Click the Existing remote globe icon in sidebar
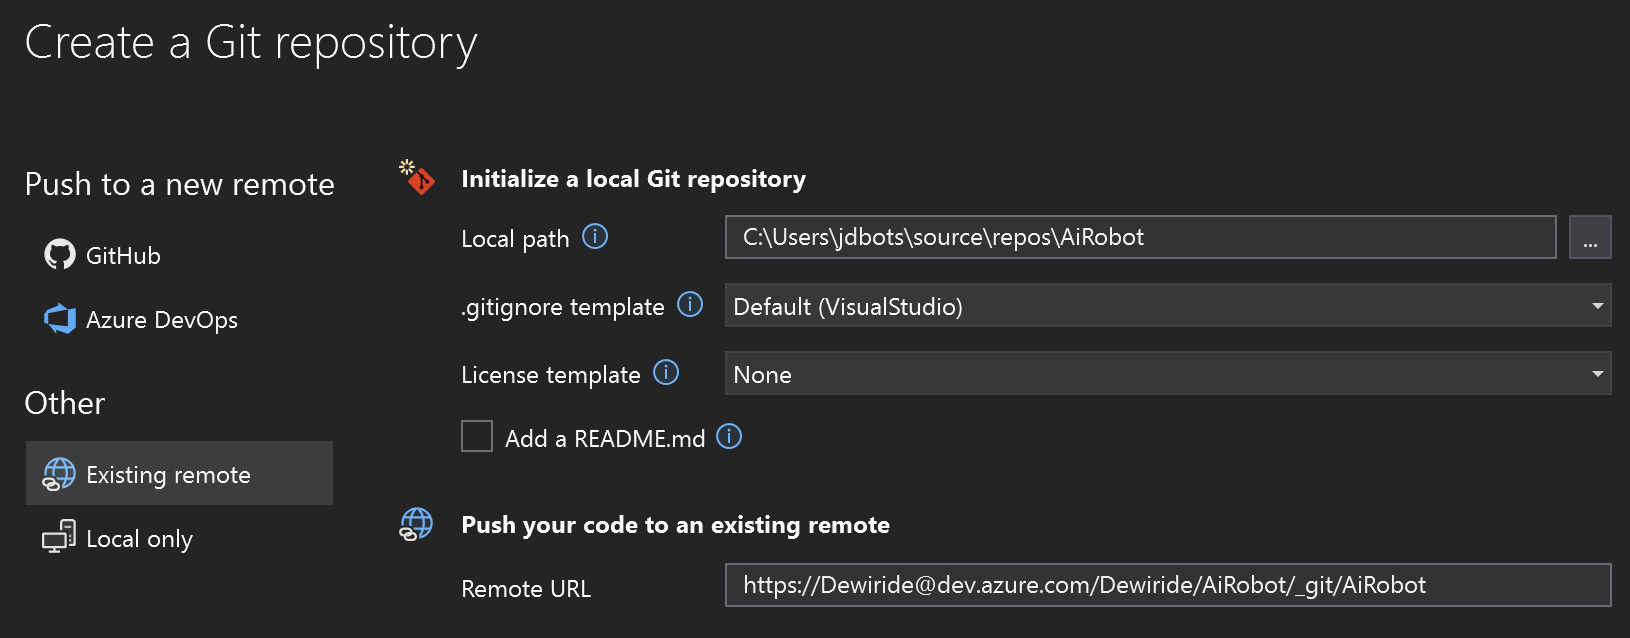 [x=59, y=474]
